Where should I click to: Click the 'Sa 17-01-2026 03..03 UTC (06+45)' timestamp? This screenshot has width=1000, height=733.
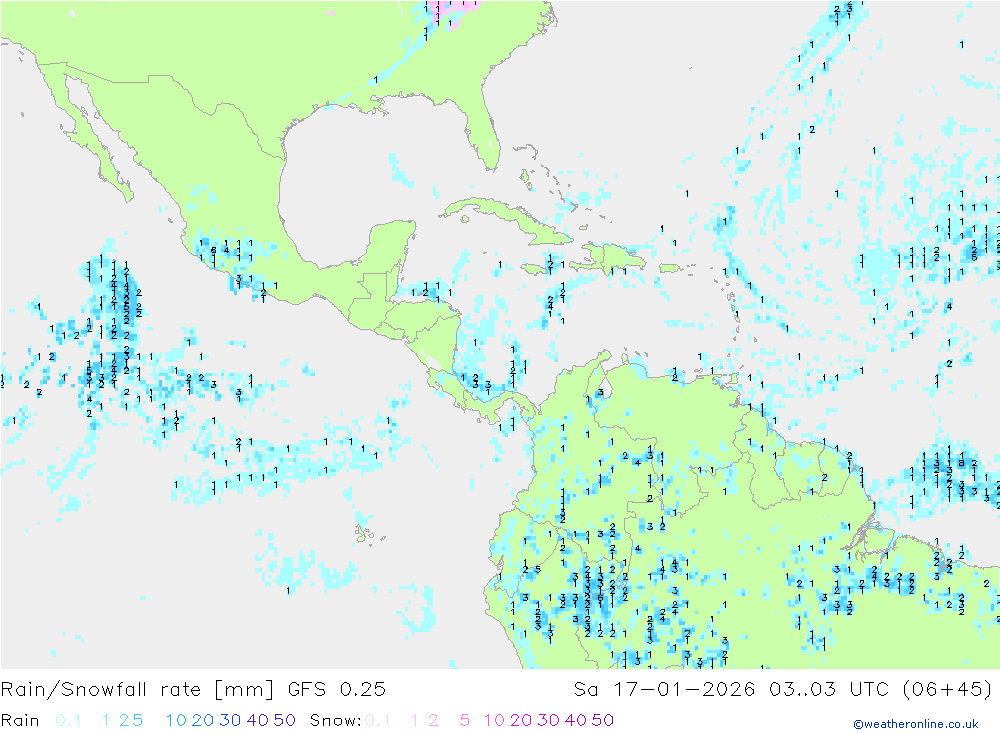pyautogui.click(x=783, y=690)
